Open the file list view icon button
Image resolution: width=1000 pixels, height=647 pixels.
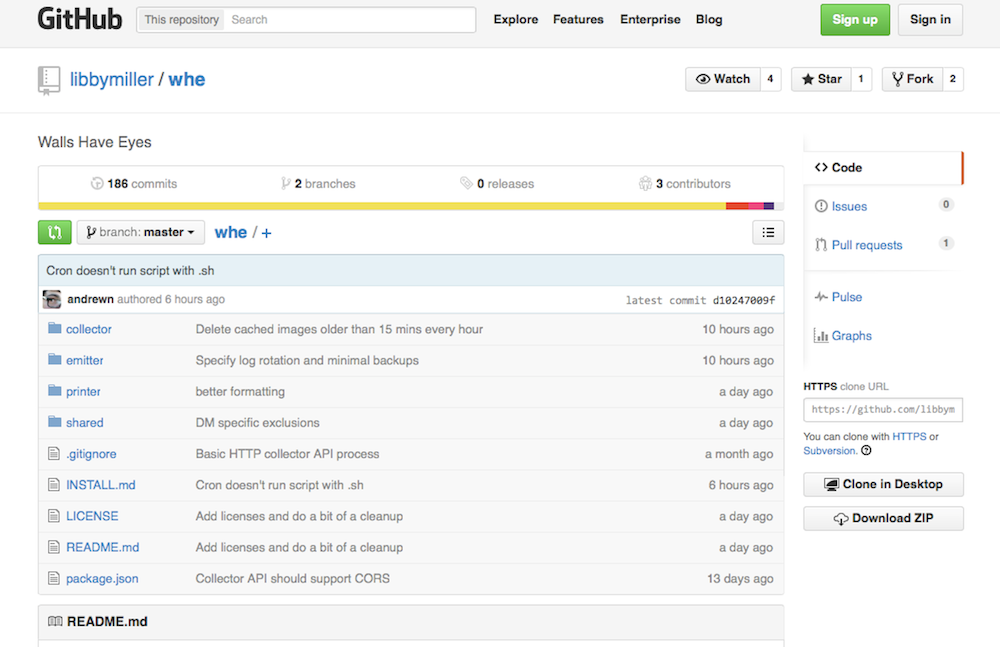point(768,232)
